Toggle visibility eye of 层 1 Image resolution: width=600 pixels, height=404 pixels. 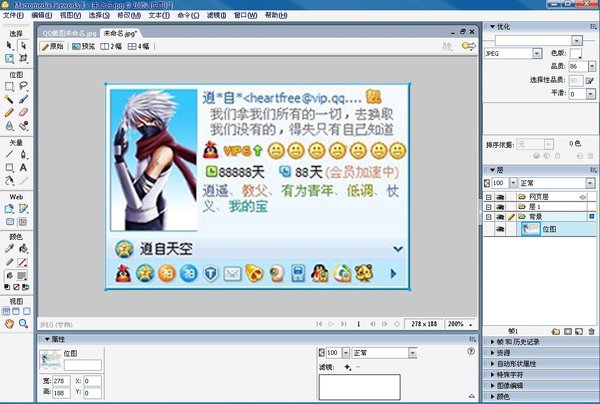500,207
